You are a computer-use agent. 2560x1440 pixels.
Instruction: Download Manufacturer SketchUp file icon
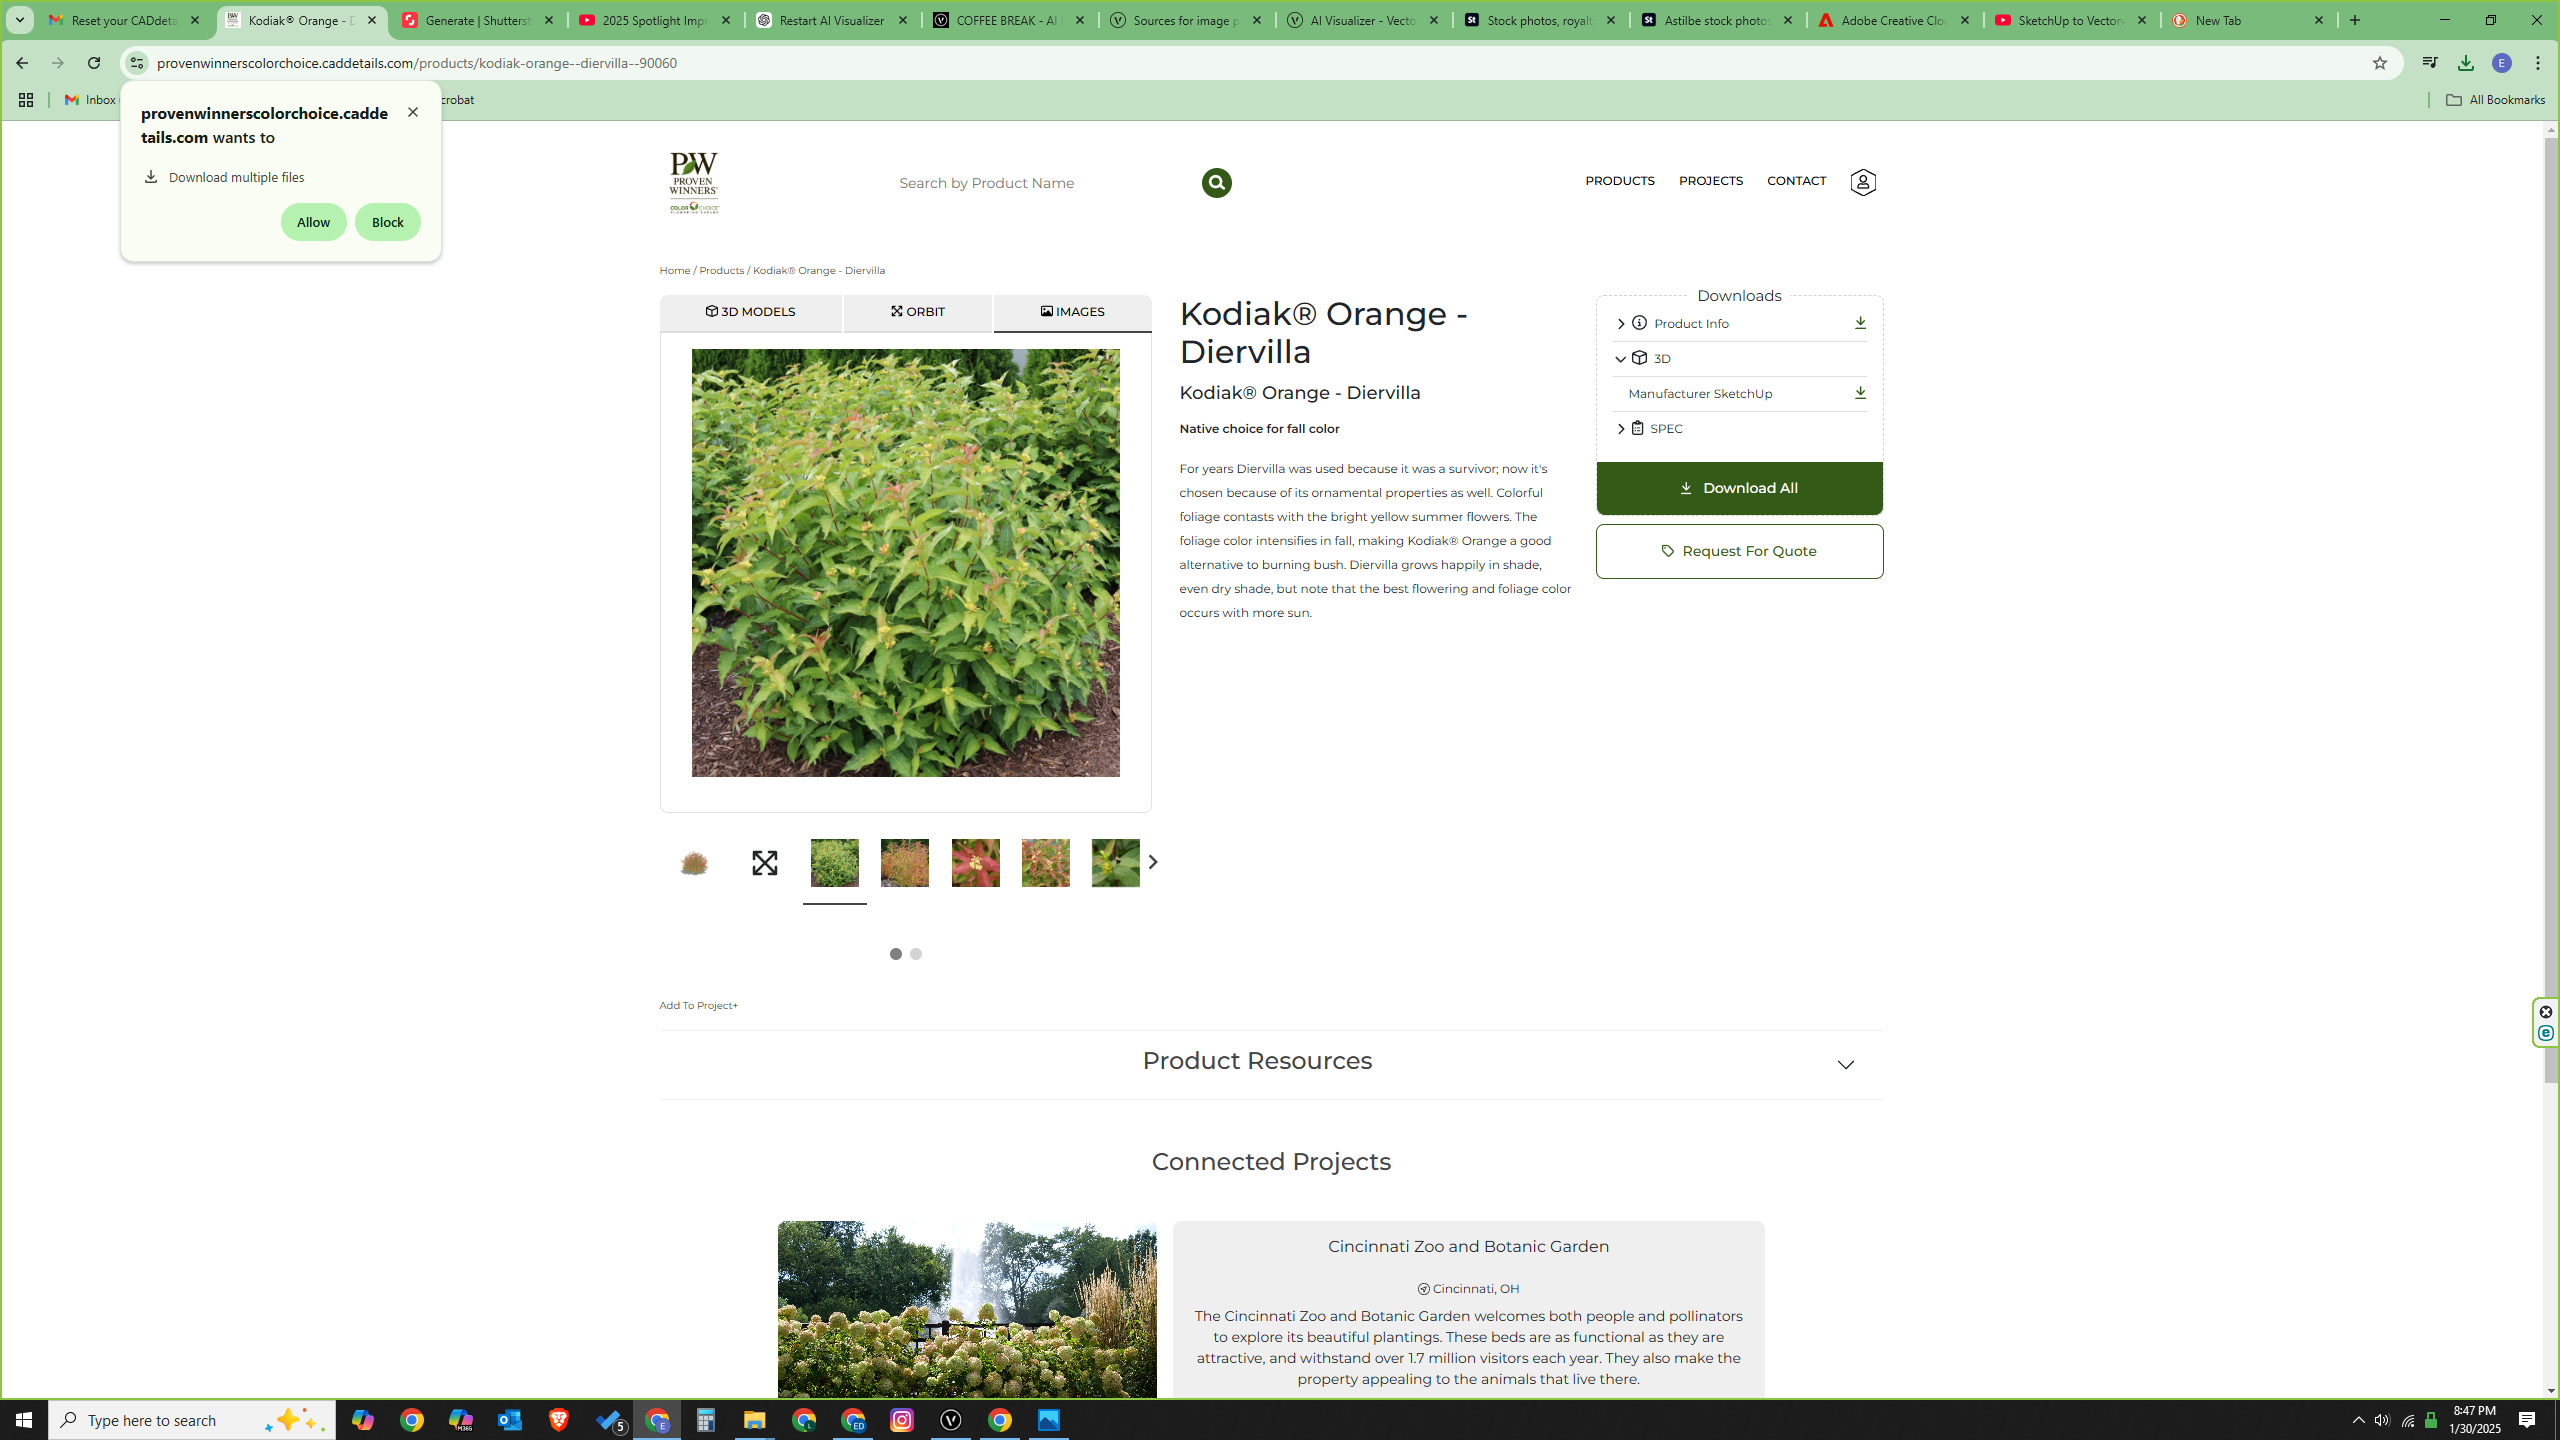pos(1859,393)
